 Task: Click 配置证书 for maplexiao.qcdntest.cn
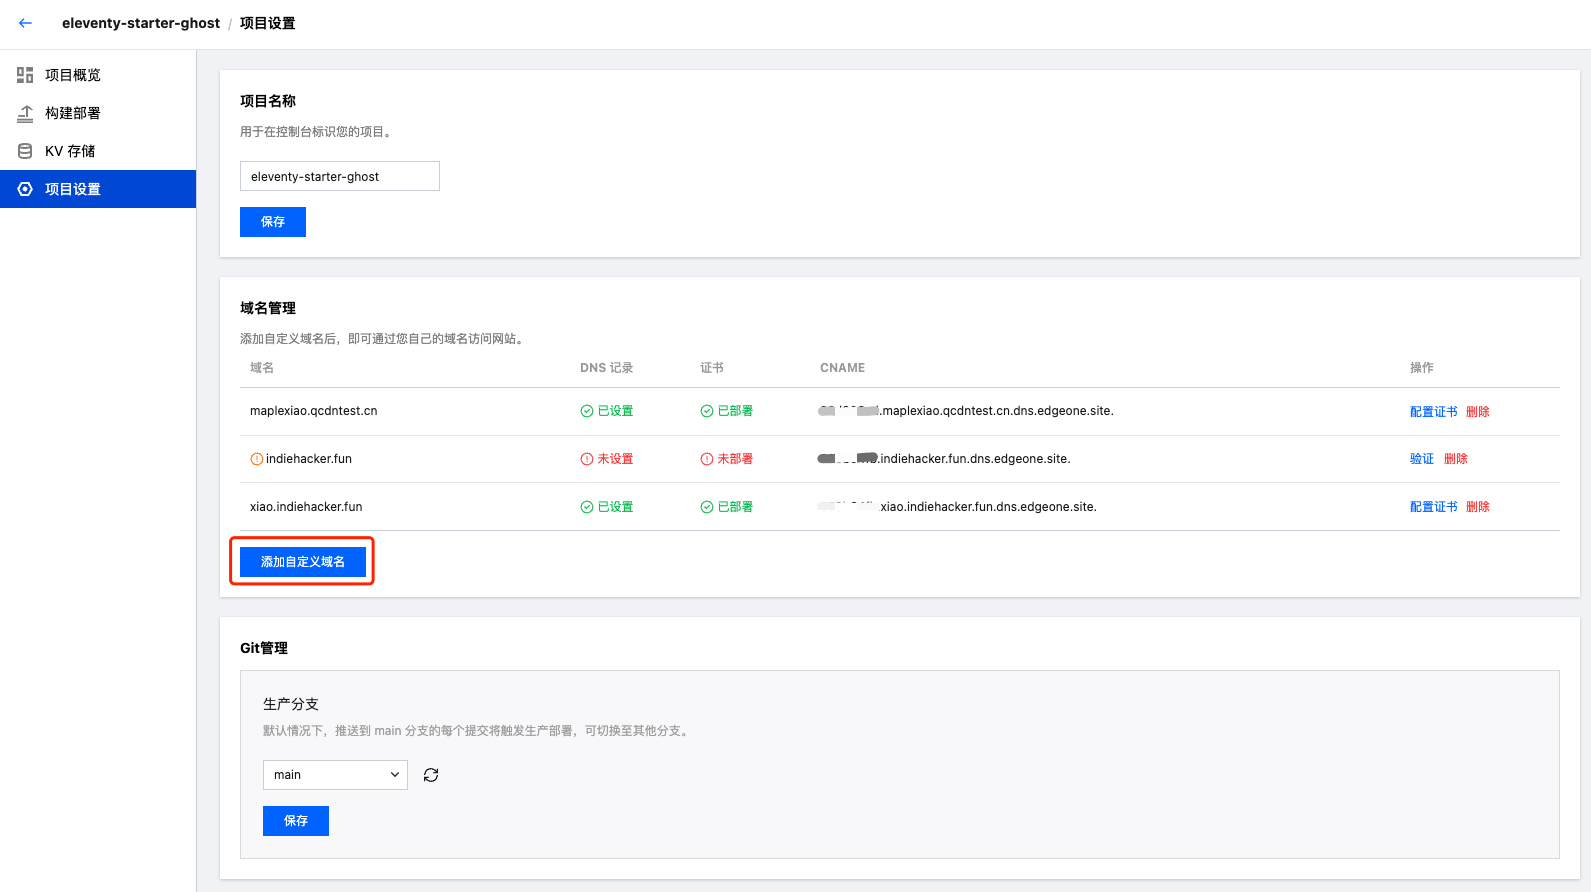tap(1433, 411)
